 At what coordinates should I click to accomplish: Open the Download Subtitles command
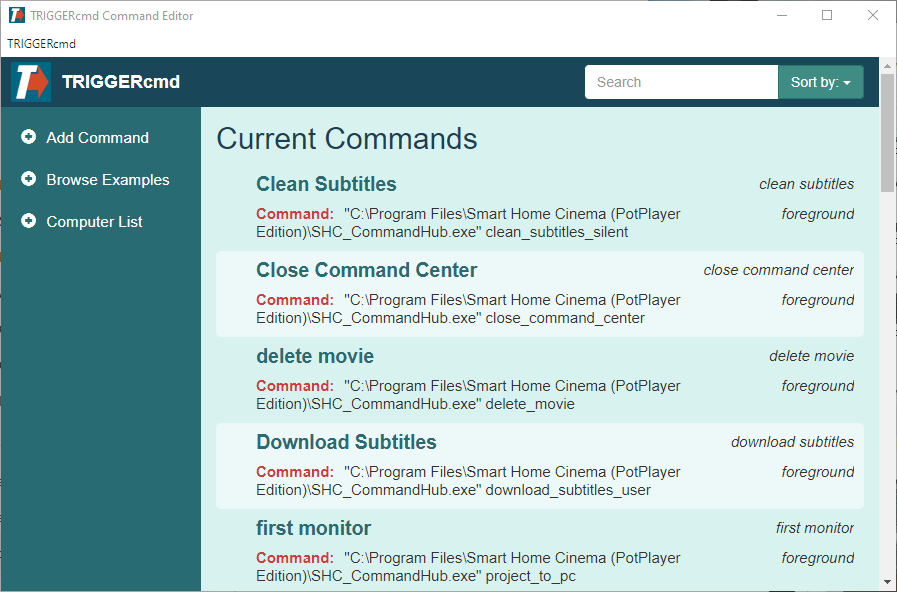point(346,442)
